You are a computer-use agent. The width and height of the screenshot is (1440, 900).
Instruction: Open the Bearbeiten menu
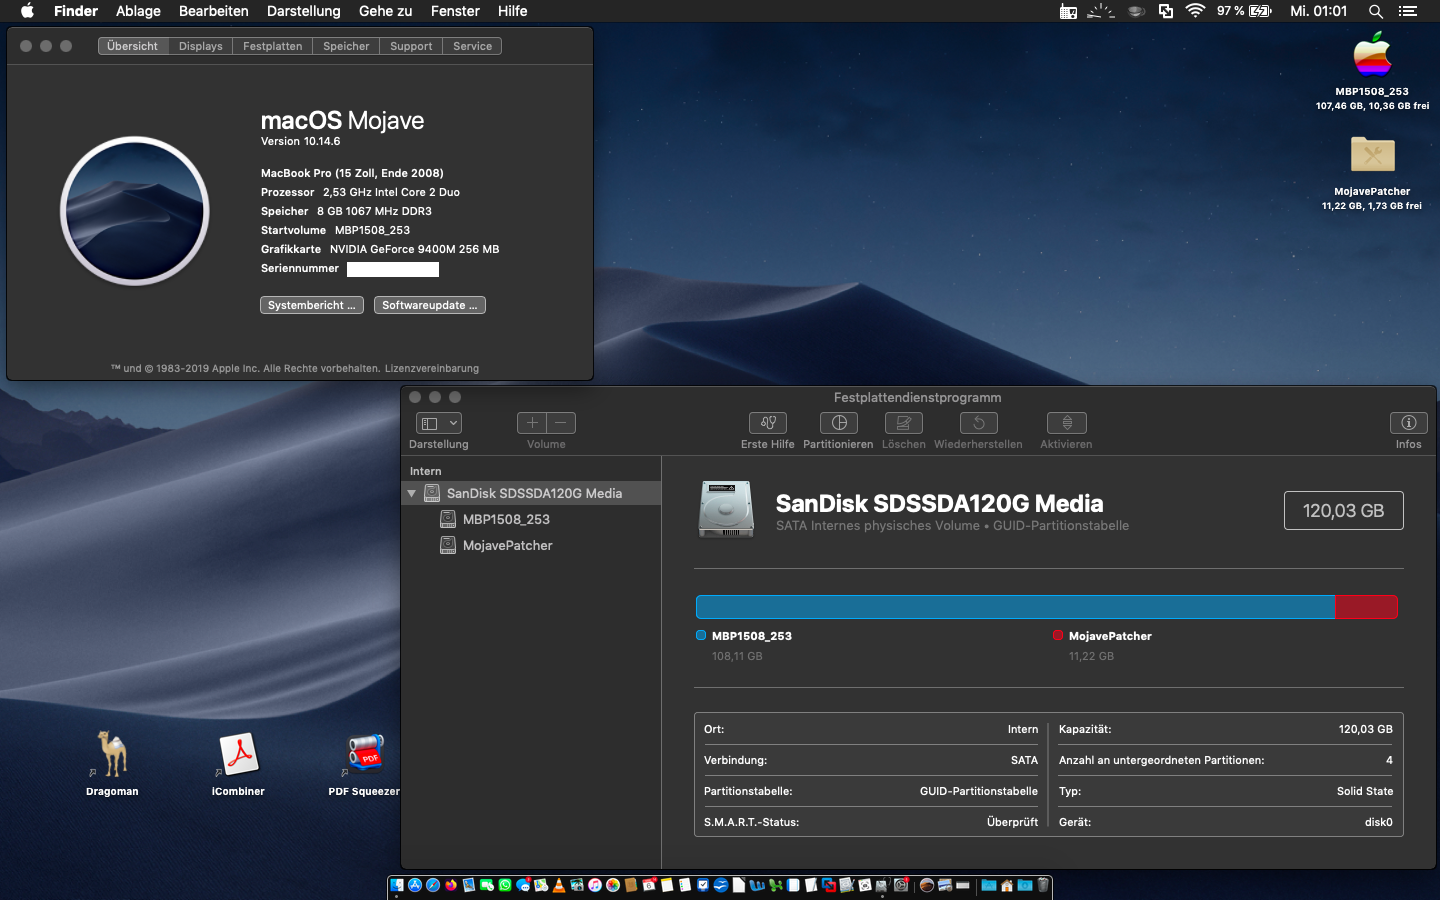[x=214, y=11]
